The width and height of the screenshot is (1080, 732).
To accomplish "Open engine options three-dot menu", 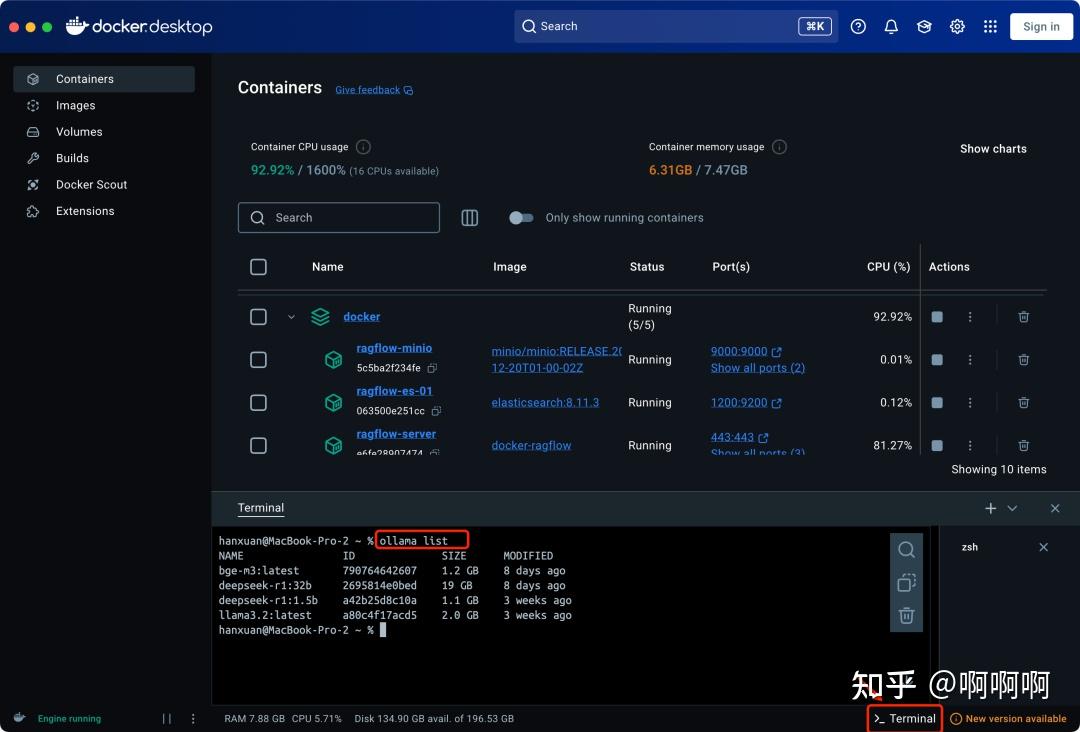I will click(x=193, y=718).
